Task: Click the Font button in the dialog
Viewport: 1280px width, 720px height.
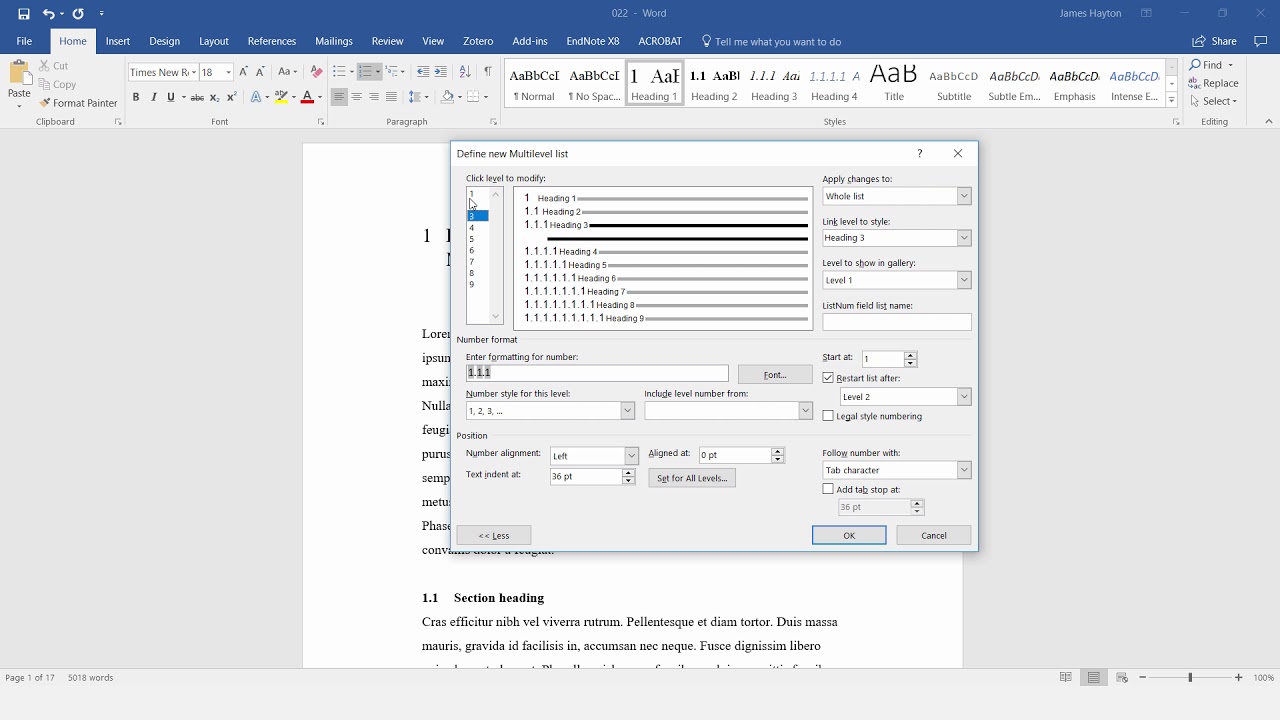Action: pos(775,374)
